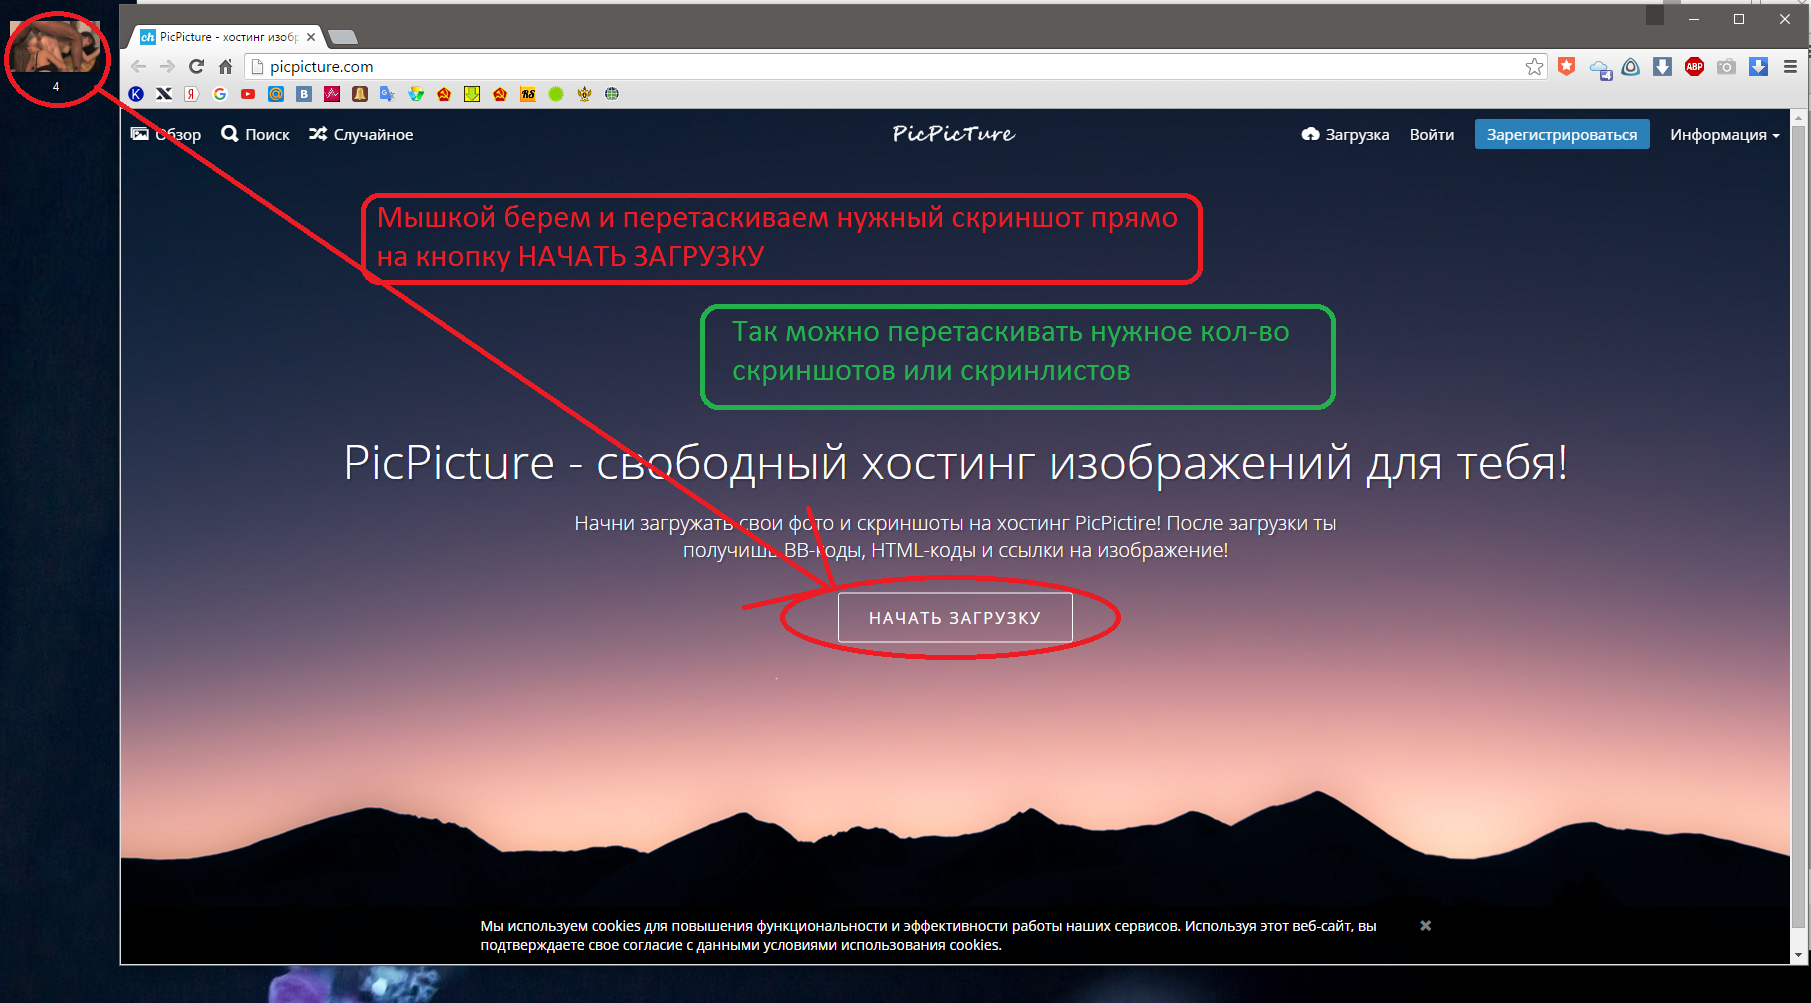Open the green spiky circle bookmark
This screenshot has height=1003, width=1811.
click(556, 94)
